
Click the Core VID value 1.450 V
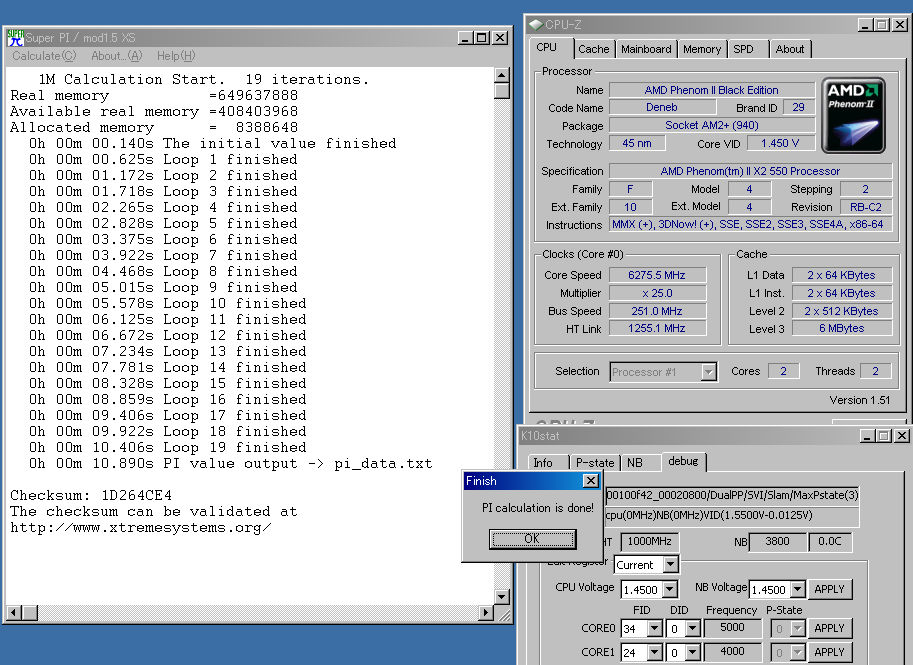coord(780,143)
